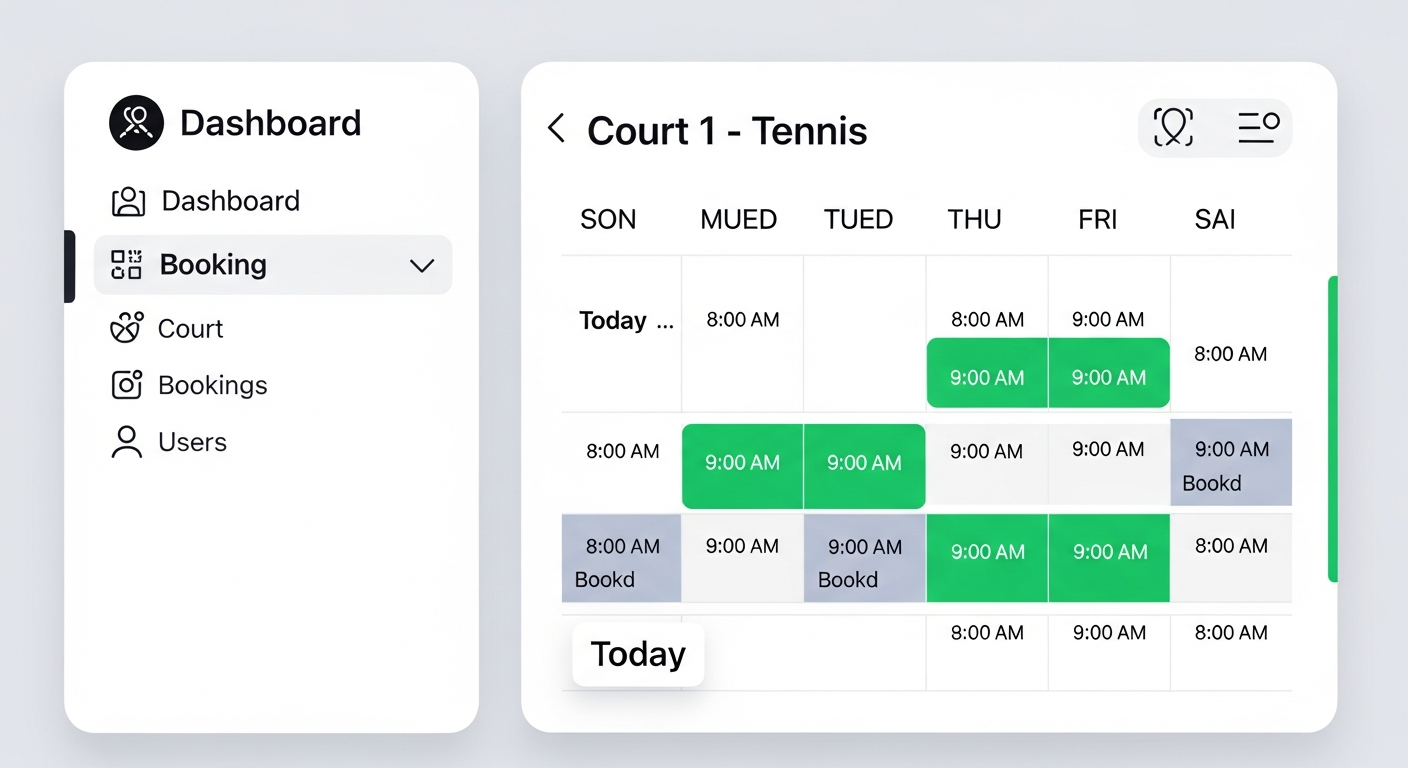The height and width of the screenshot is (768, 1408).
Task: Click the racket scan icon in header
Action: pyautogui.click(x=1173, y=128)
